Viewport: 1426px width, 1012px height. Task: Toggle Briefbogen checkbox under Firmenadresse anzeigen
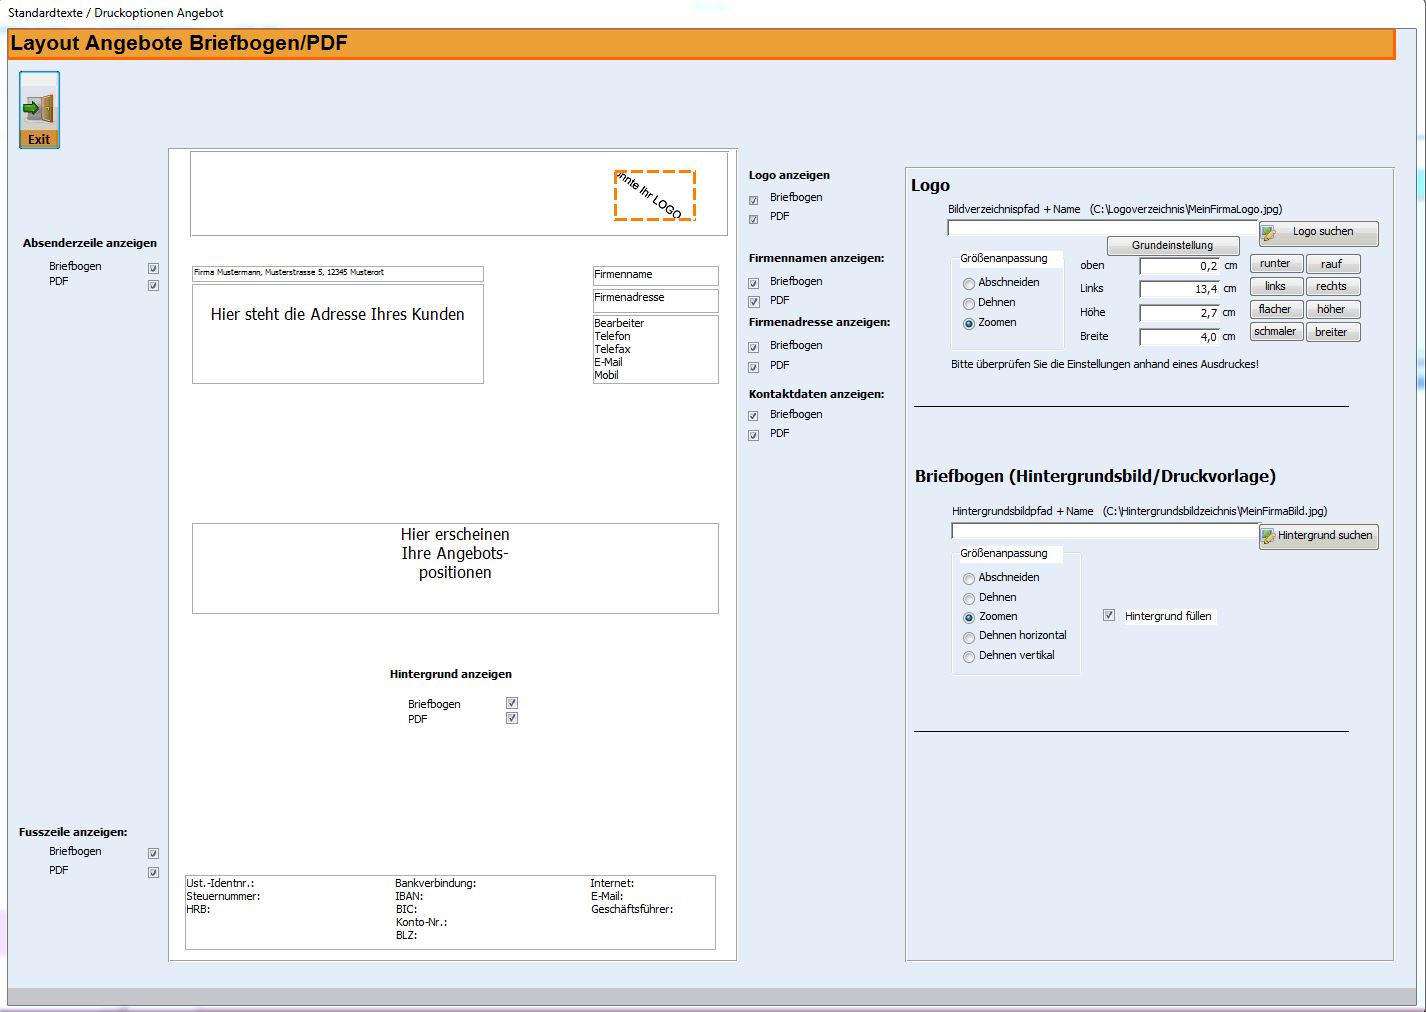[754, 347]
